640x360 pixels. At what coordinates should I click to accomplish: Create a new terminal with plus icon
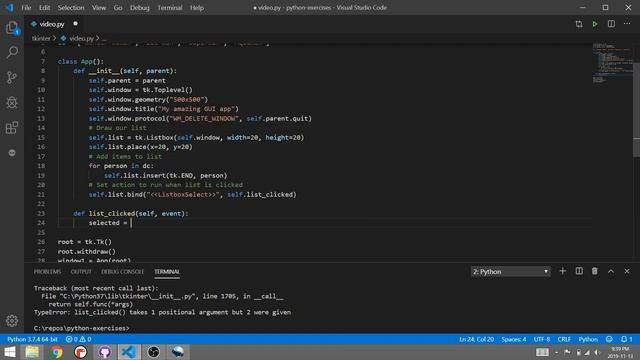(x=562, y=271)
